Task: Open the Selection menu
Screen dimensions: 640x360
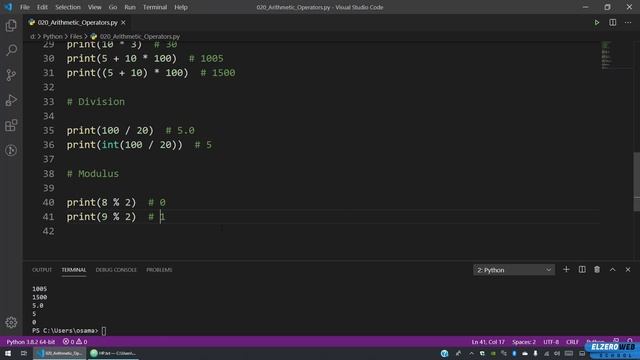Action: 68,7
